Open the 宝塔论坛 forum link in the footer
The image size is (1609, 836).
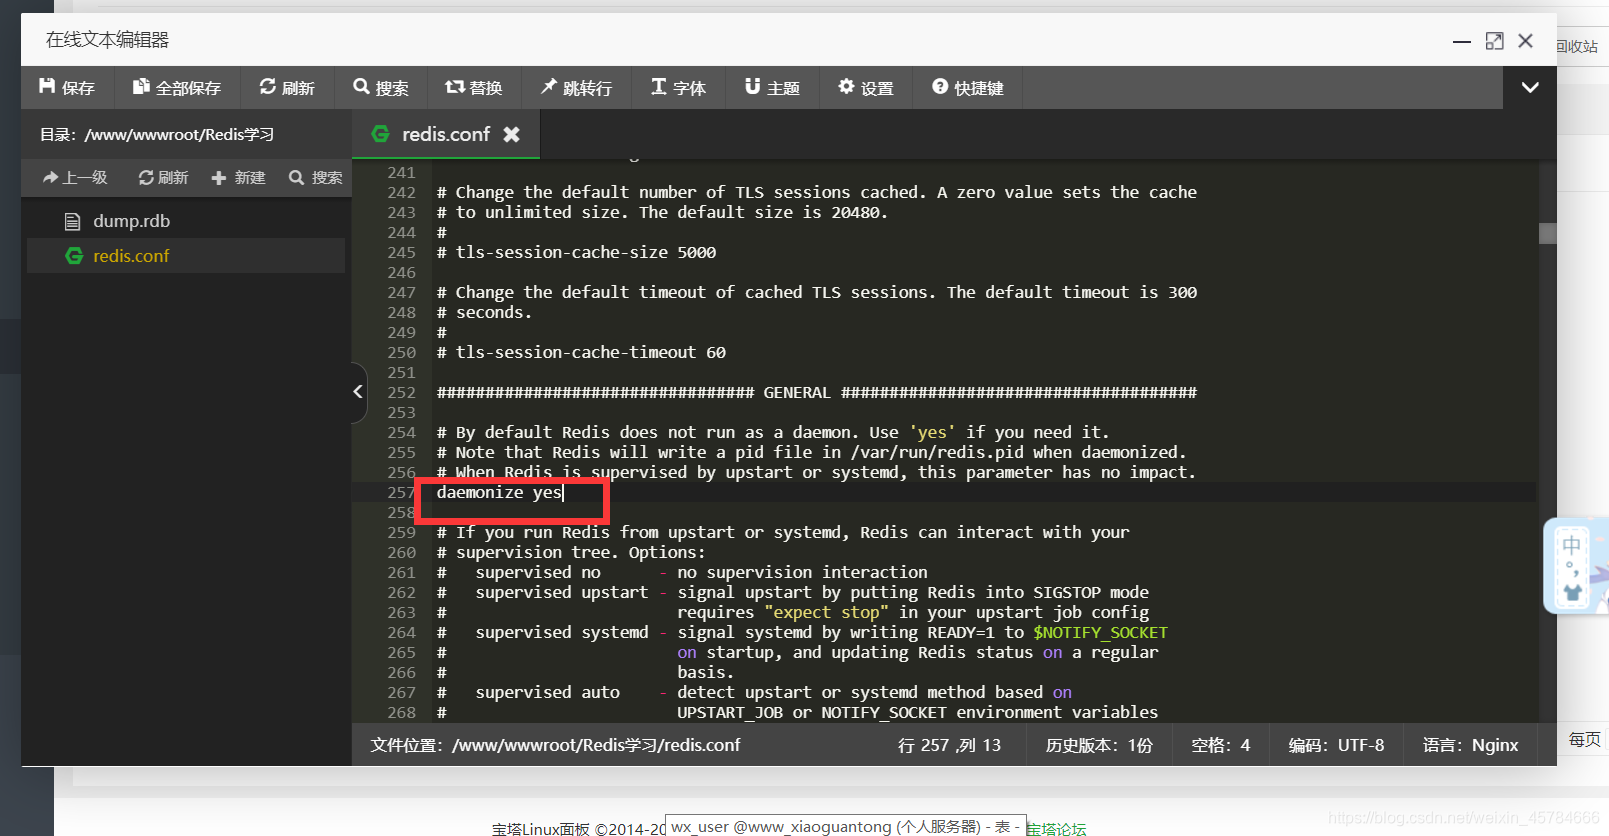tap(1056, 828)
